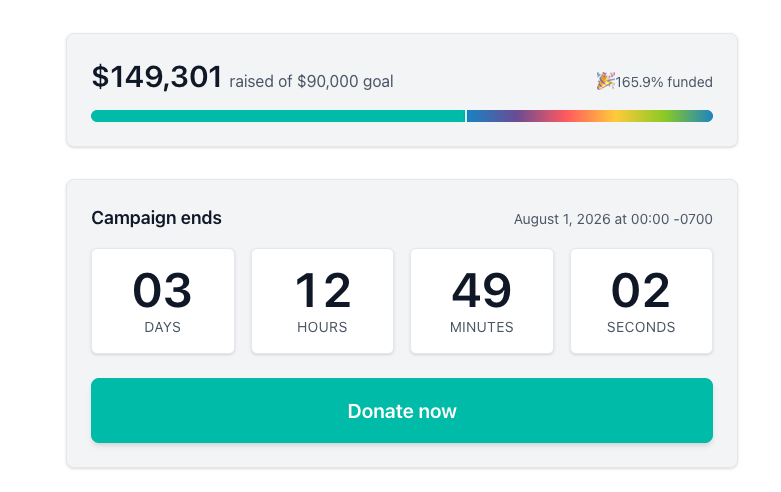Image resolution: width=781 pixels, height=492 pixels.
Task: Click the rainbow overflow segment of progress bar
Action: click(x=590, y=116)
